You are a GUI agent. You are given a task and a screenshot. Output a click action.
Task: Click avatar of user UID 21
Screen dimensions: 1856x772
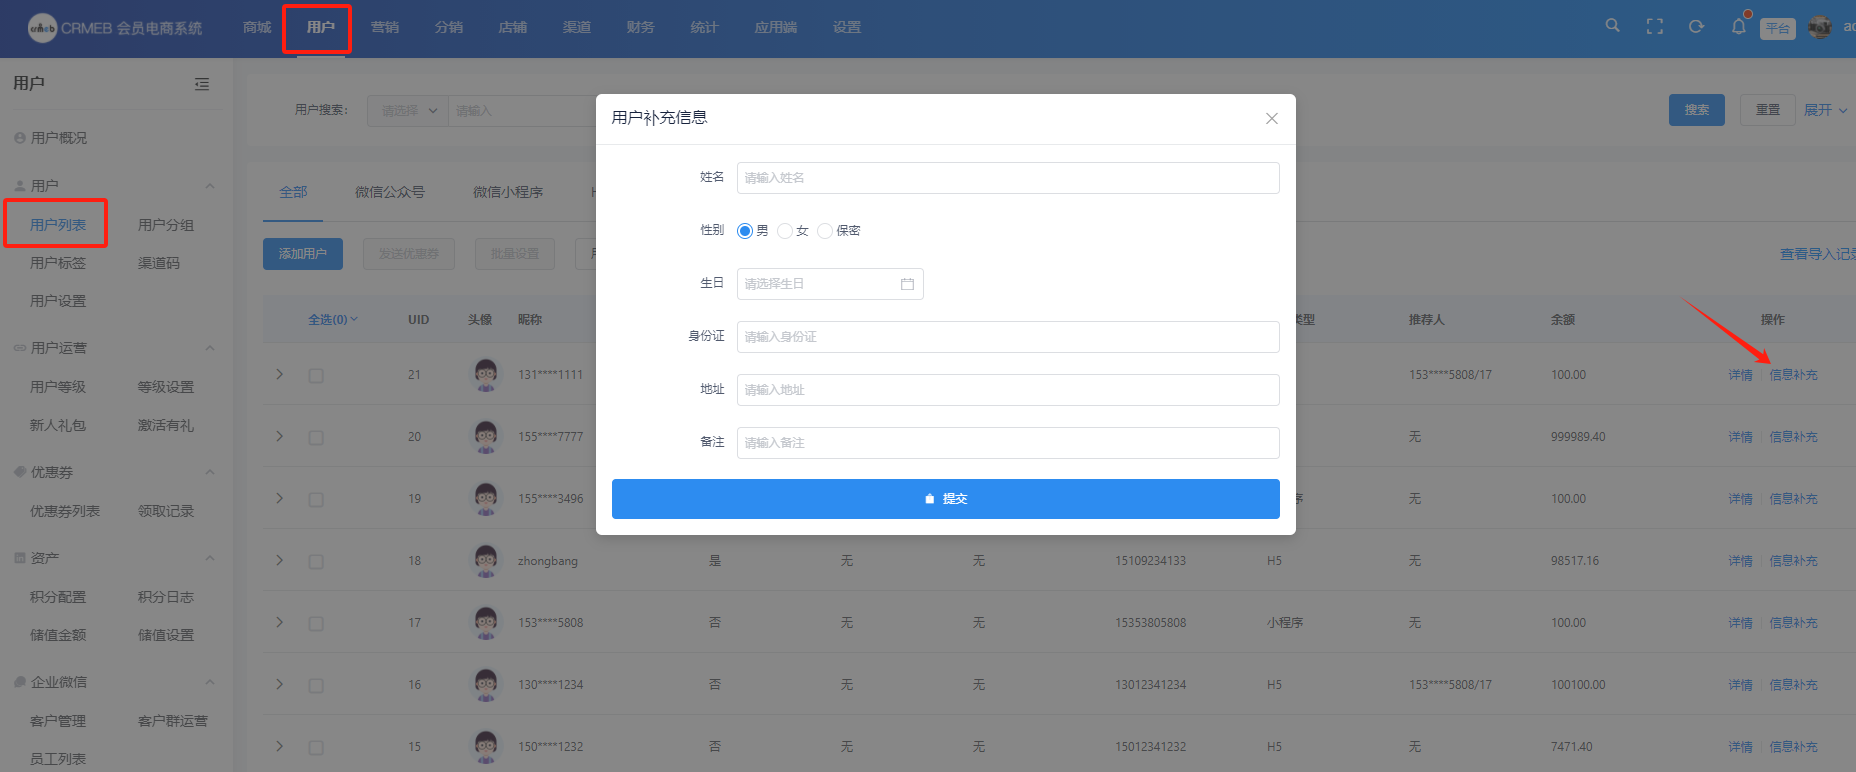coord(486,374)
